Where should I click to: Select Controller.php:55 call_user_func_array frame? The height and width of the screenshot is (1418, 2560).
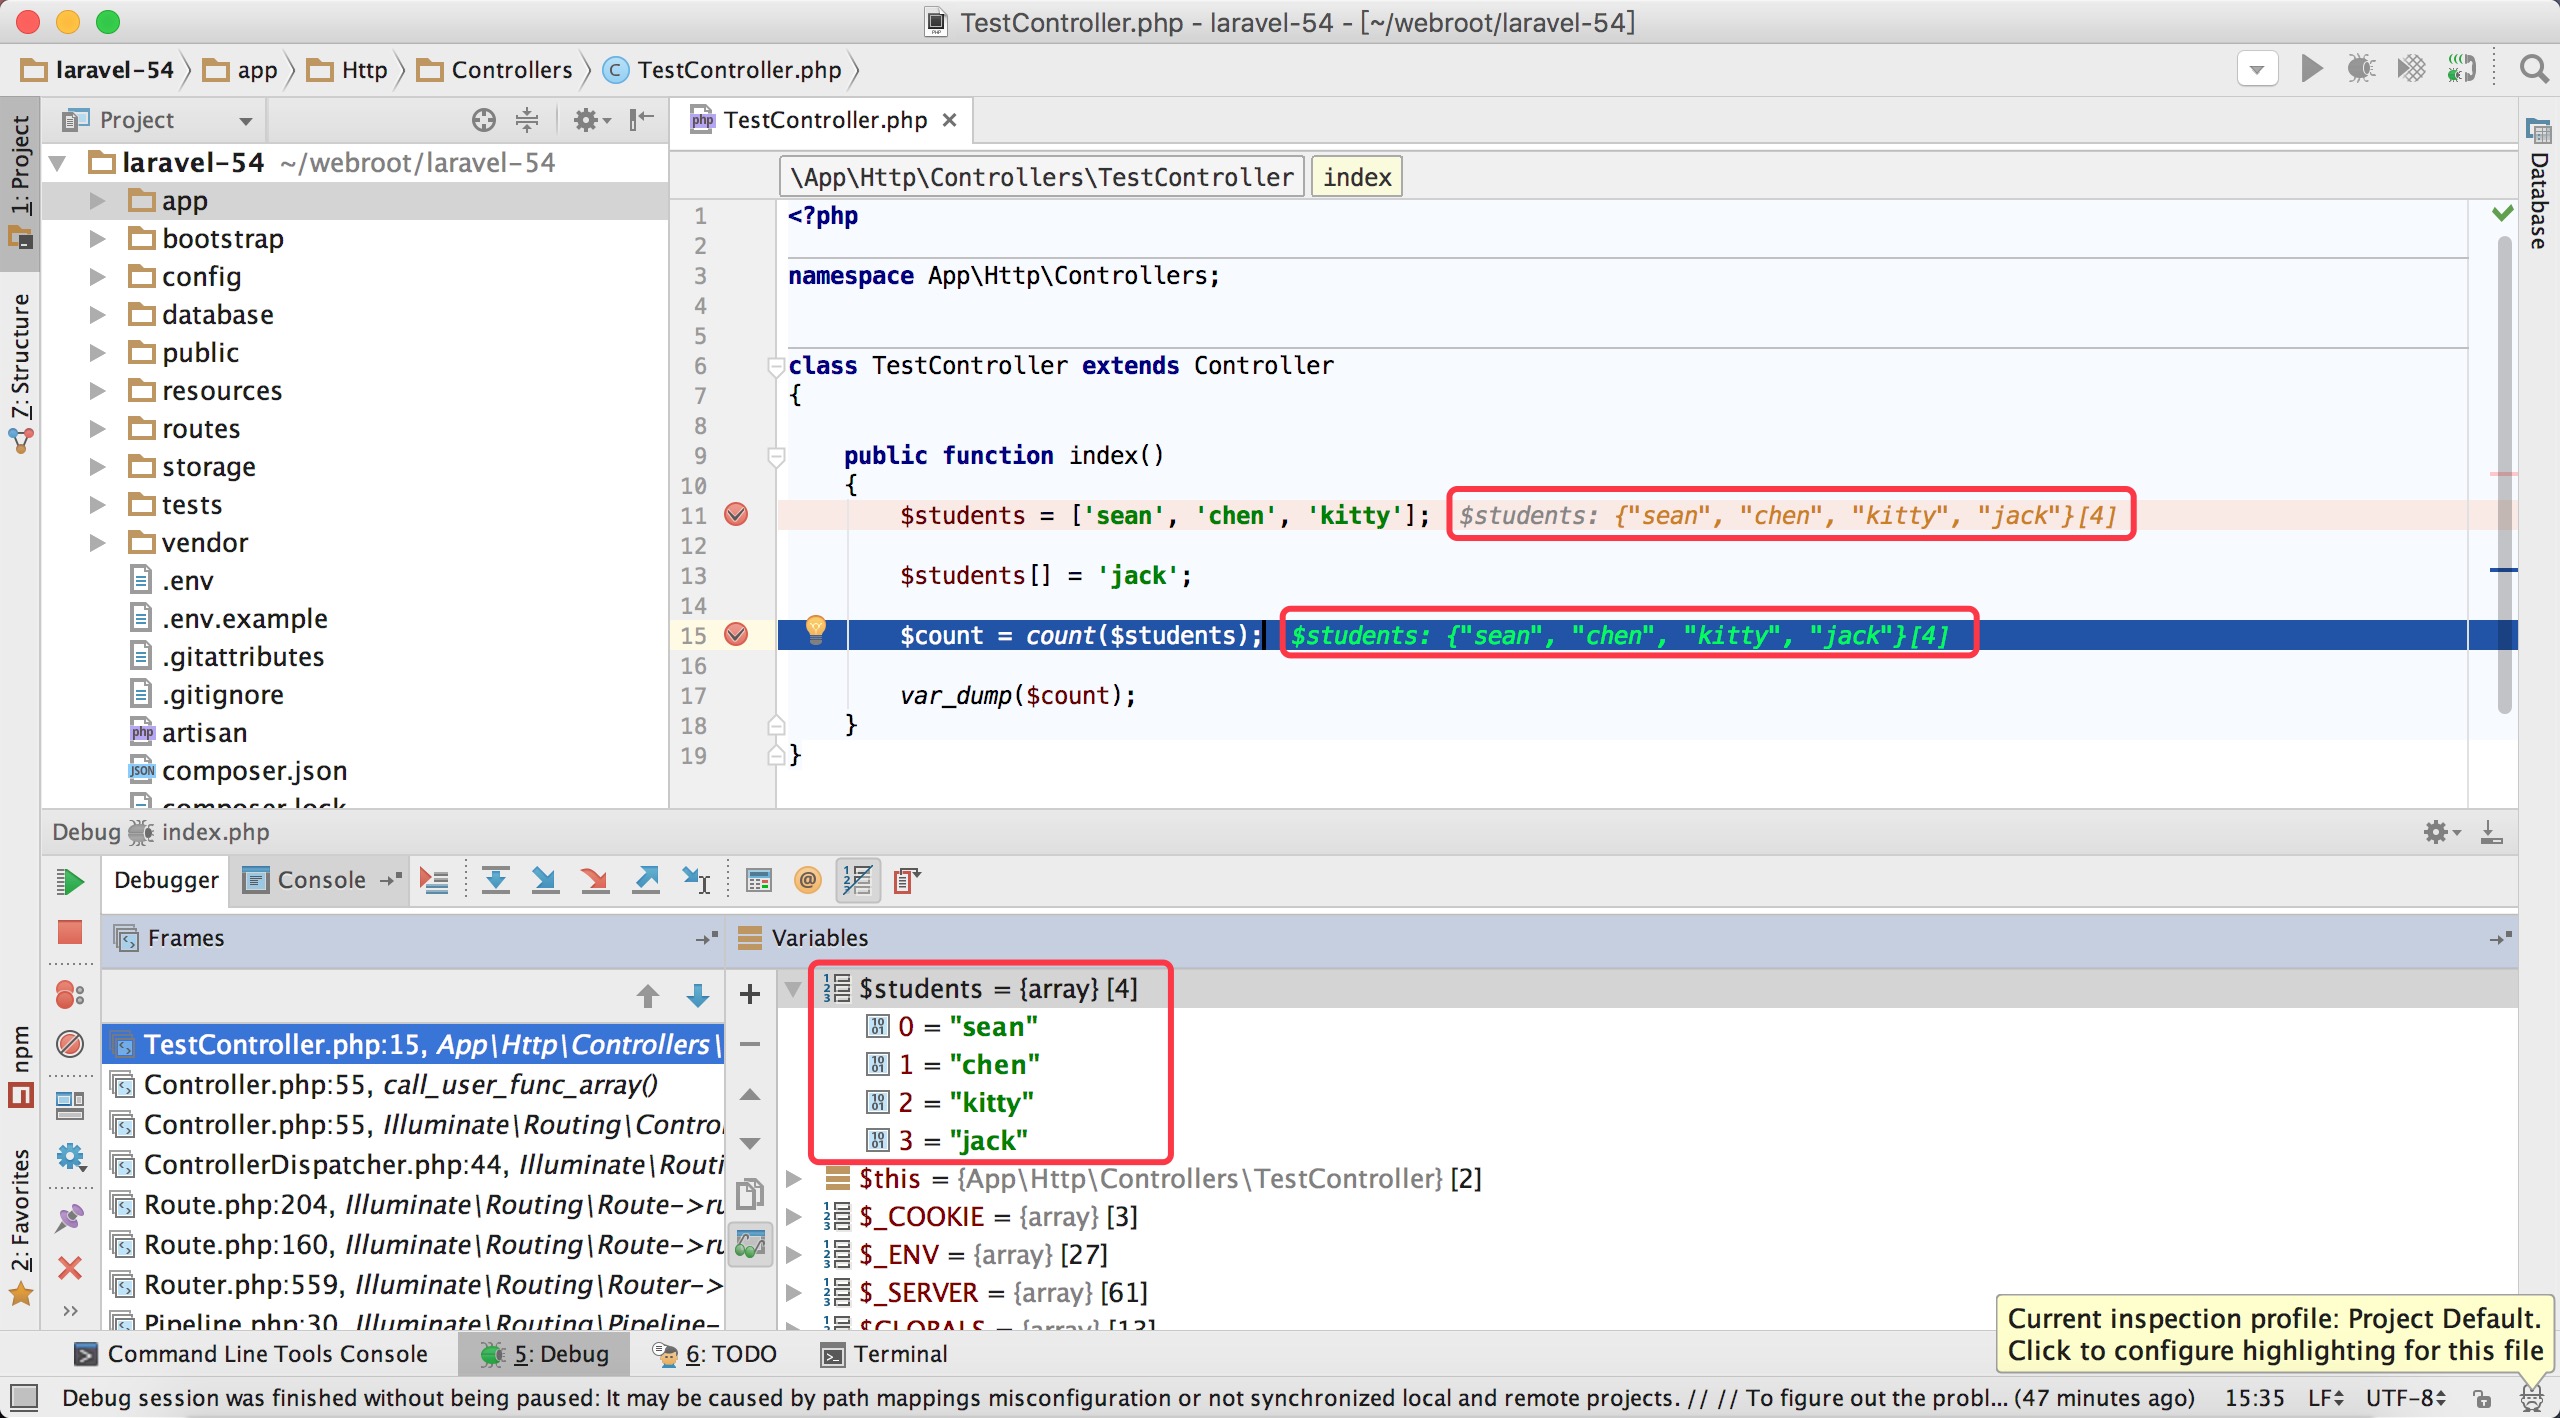(412, 1085)
